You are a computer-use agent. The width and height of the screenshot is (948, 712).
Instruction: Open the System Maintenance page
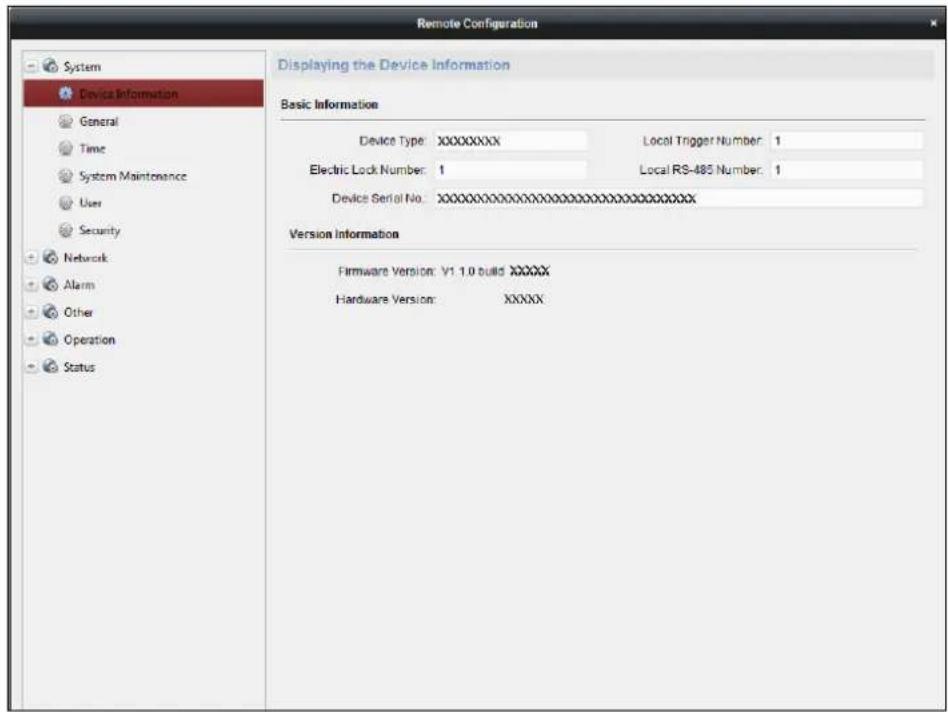coord(133,176)
